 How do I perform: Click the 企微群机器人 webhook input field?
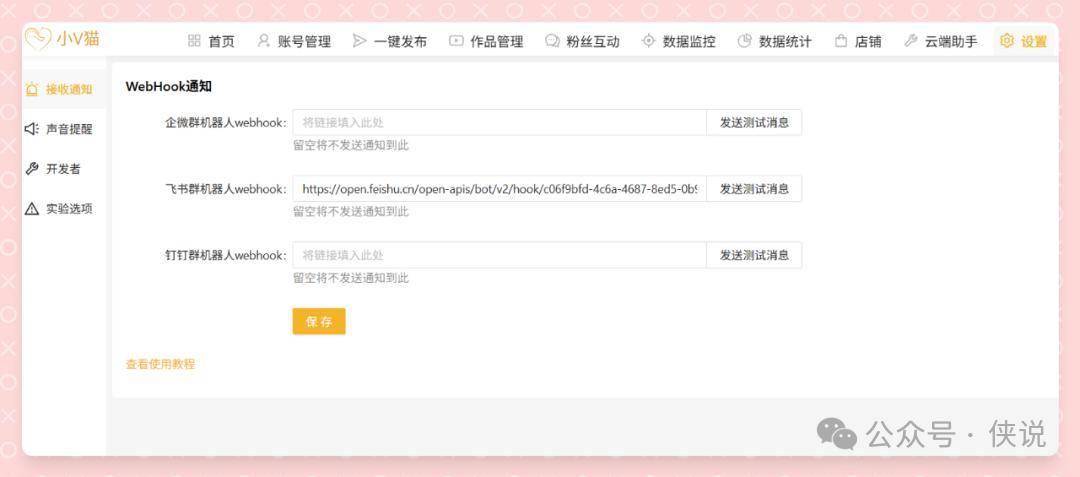(x=499, y=122)
